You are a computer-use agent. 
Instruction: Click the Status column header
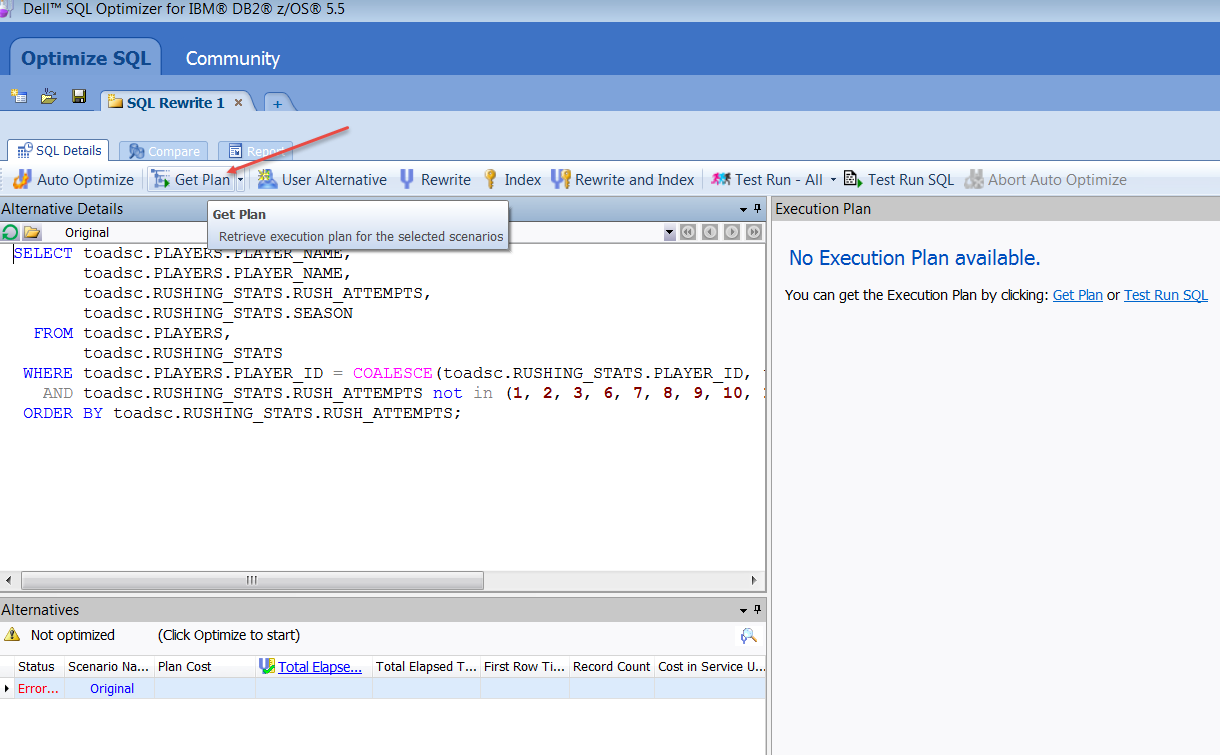click(36, 667)
